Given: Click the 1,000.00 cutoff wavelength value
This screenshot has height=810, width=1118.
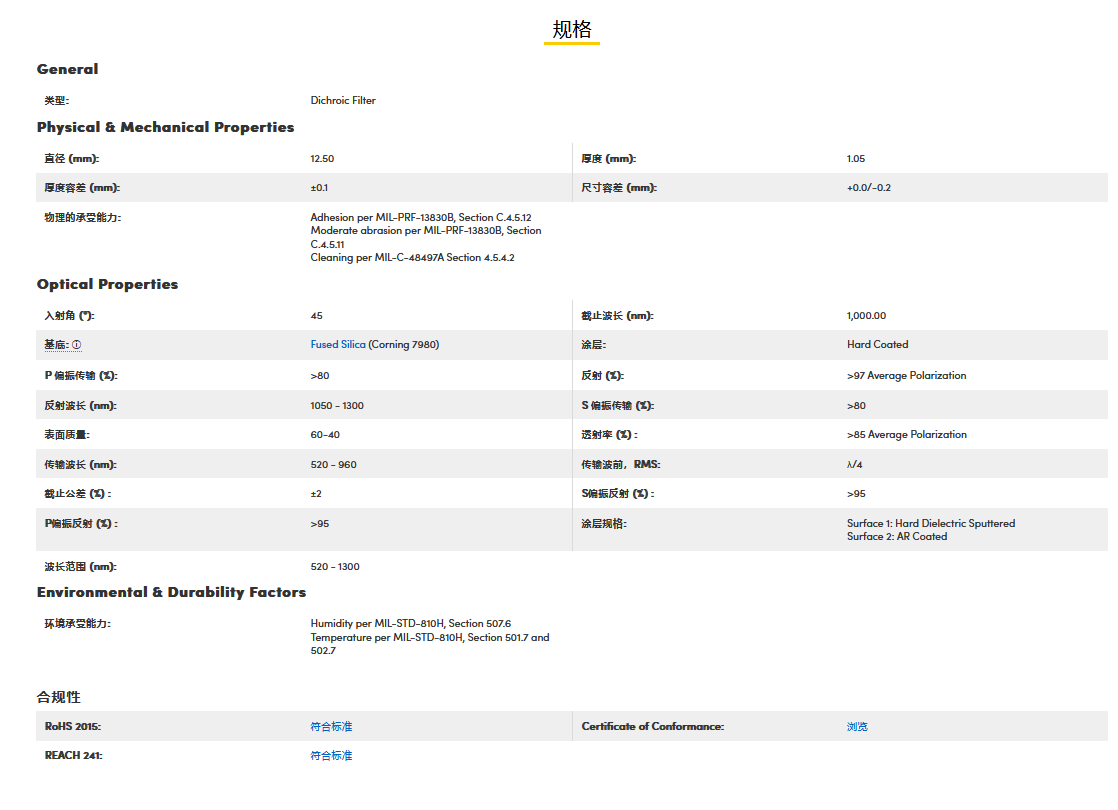Looking at the screenshot, I should [866, 316].
